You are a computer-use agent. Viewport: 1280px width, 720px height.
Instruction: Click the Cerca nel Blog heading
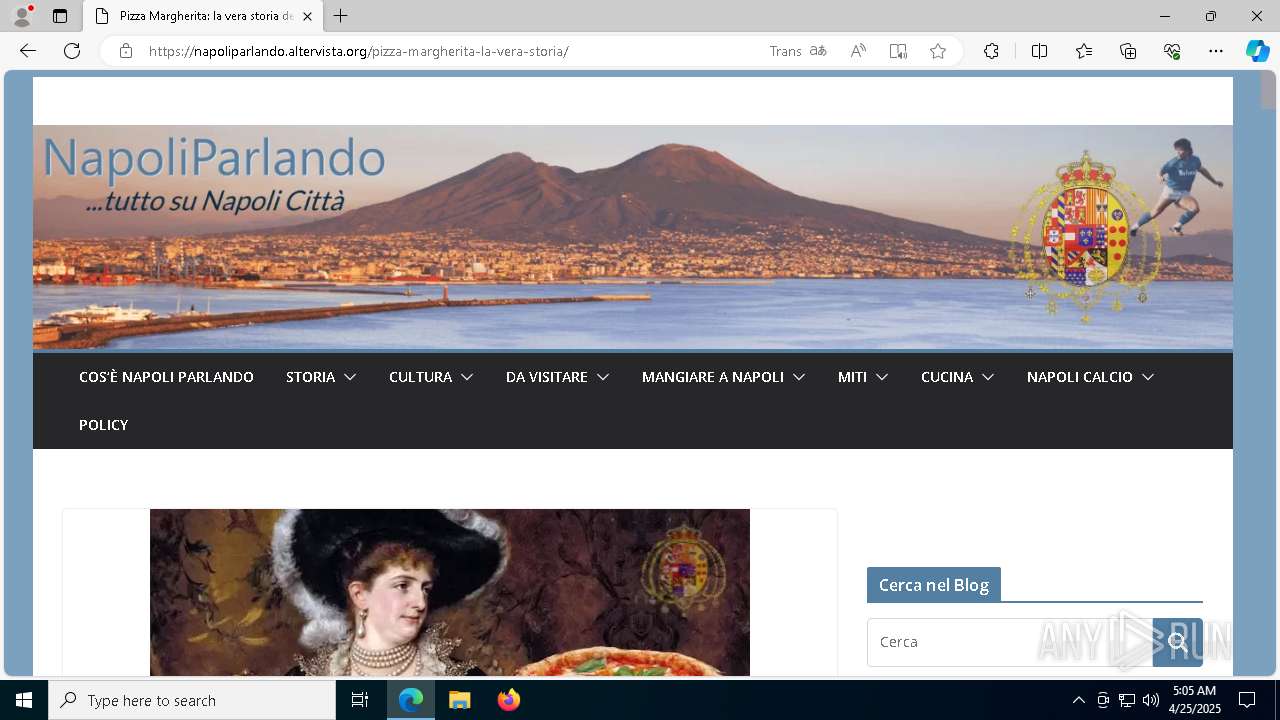(934, 585)
